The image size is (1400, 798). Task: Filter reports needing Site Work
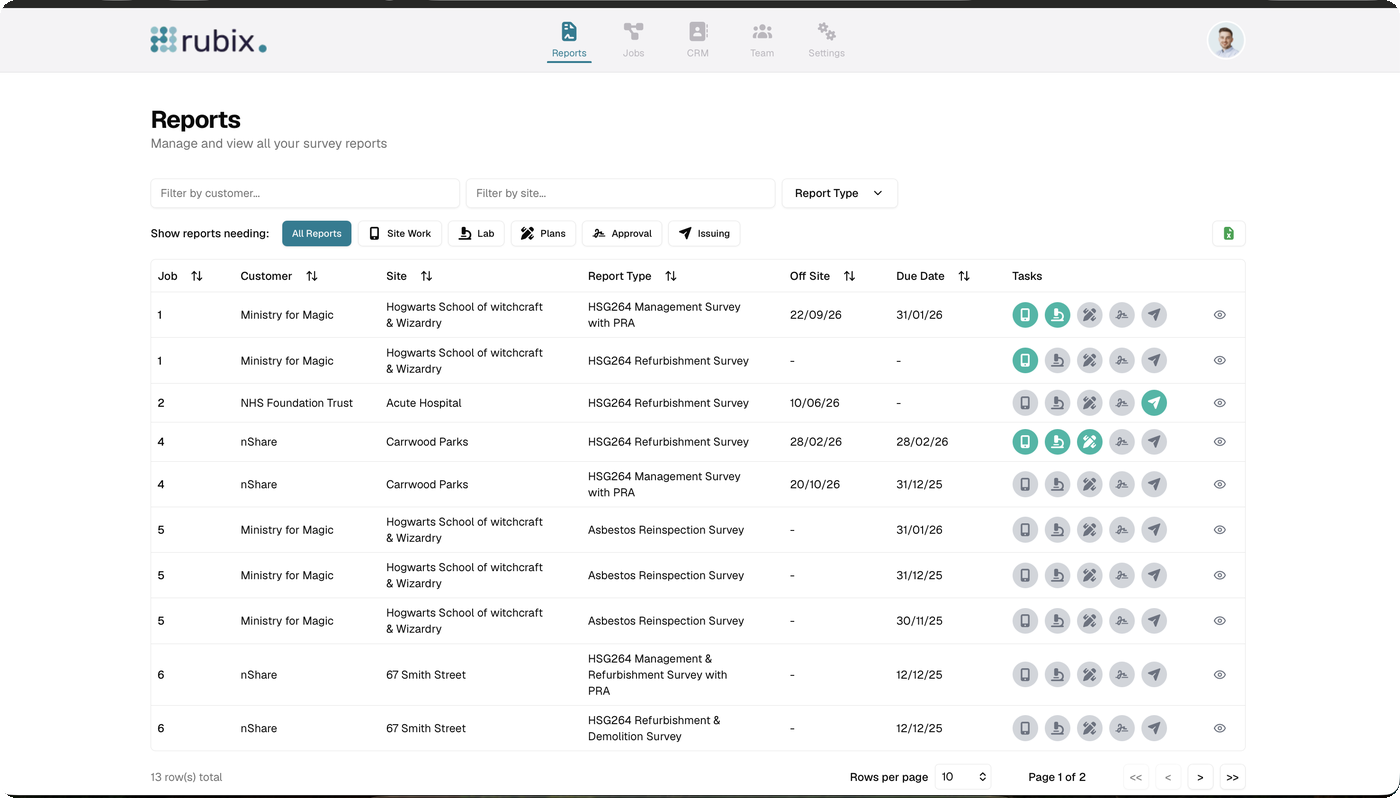click(x=400, y=233)
